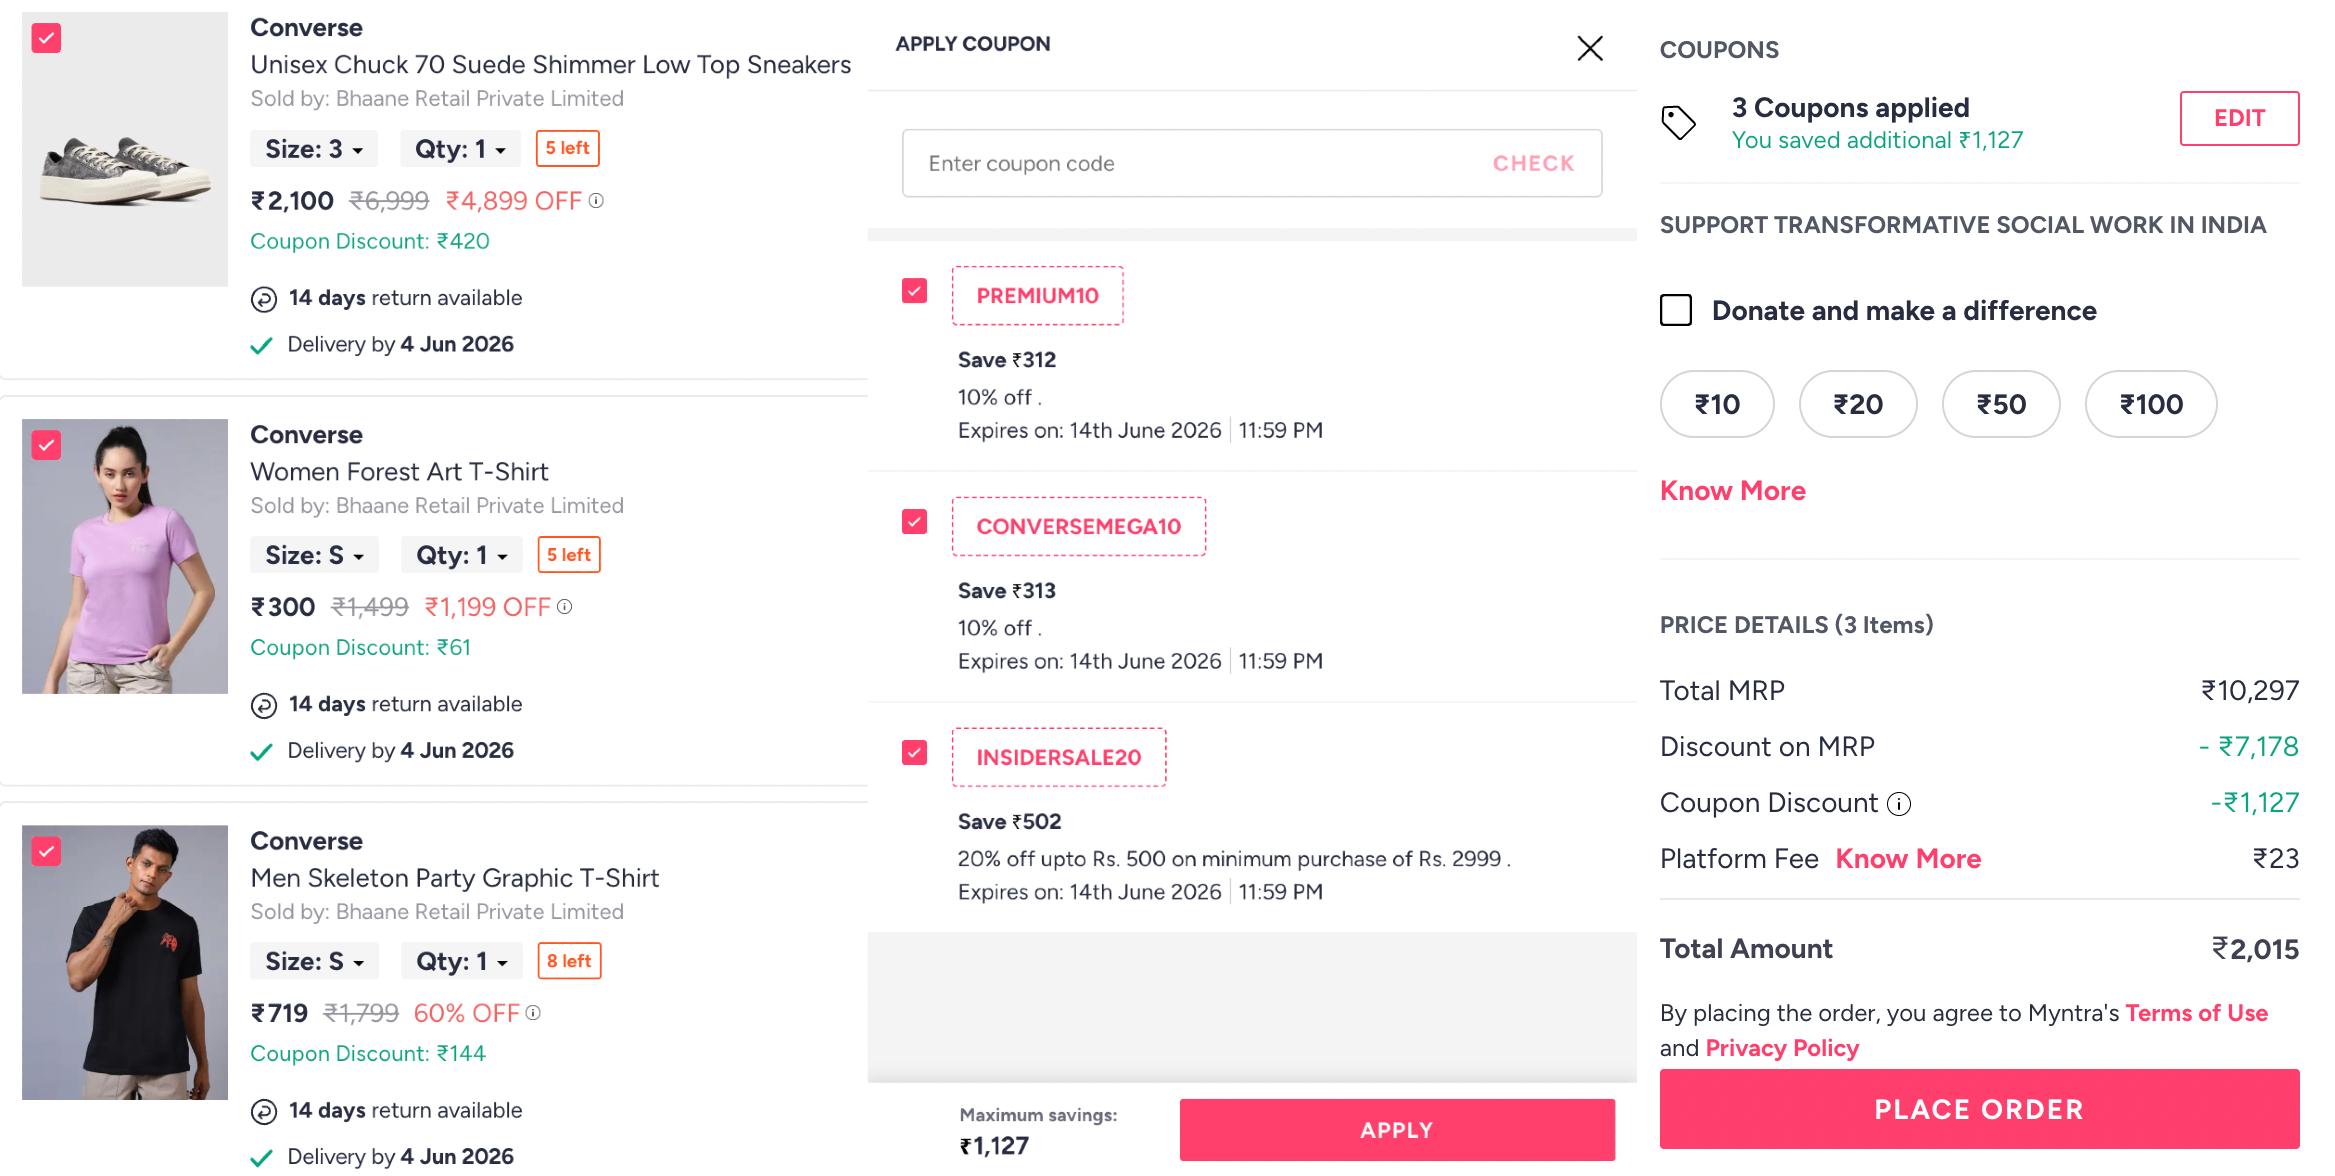Select the ₹10 donation amount
Image resolution: width=2335 pixels, height=1176 pixels.
(1717, 404)
